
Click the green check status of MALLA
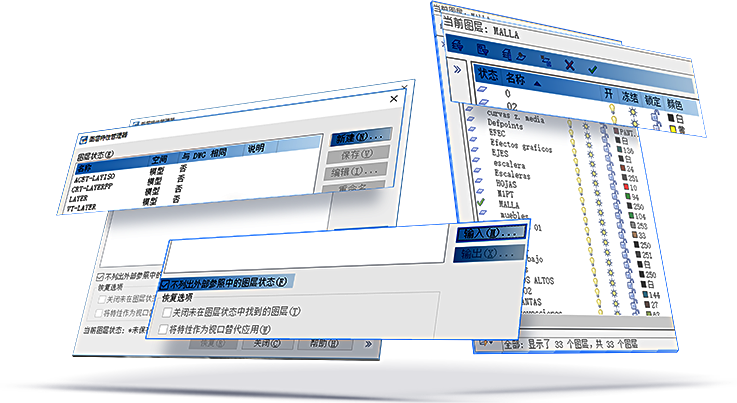point(480,202)
